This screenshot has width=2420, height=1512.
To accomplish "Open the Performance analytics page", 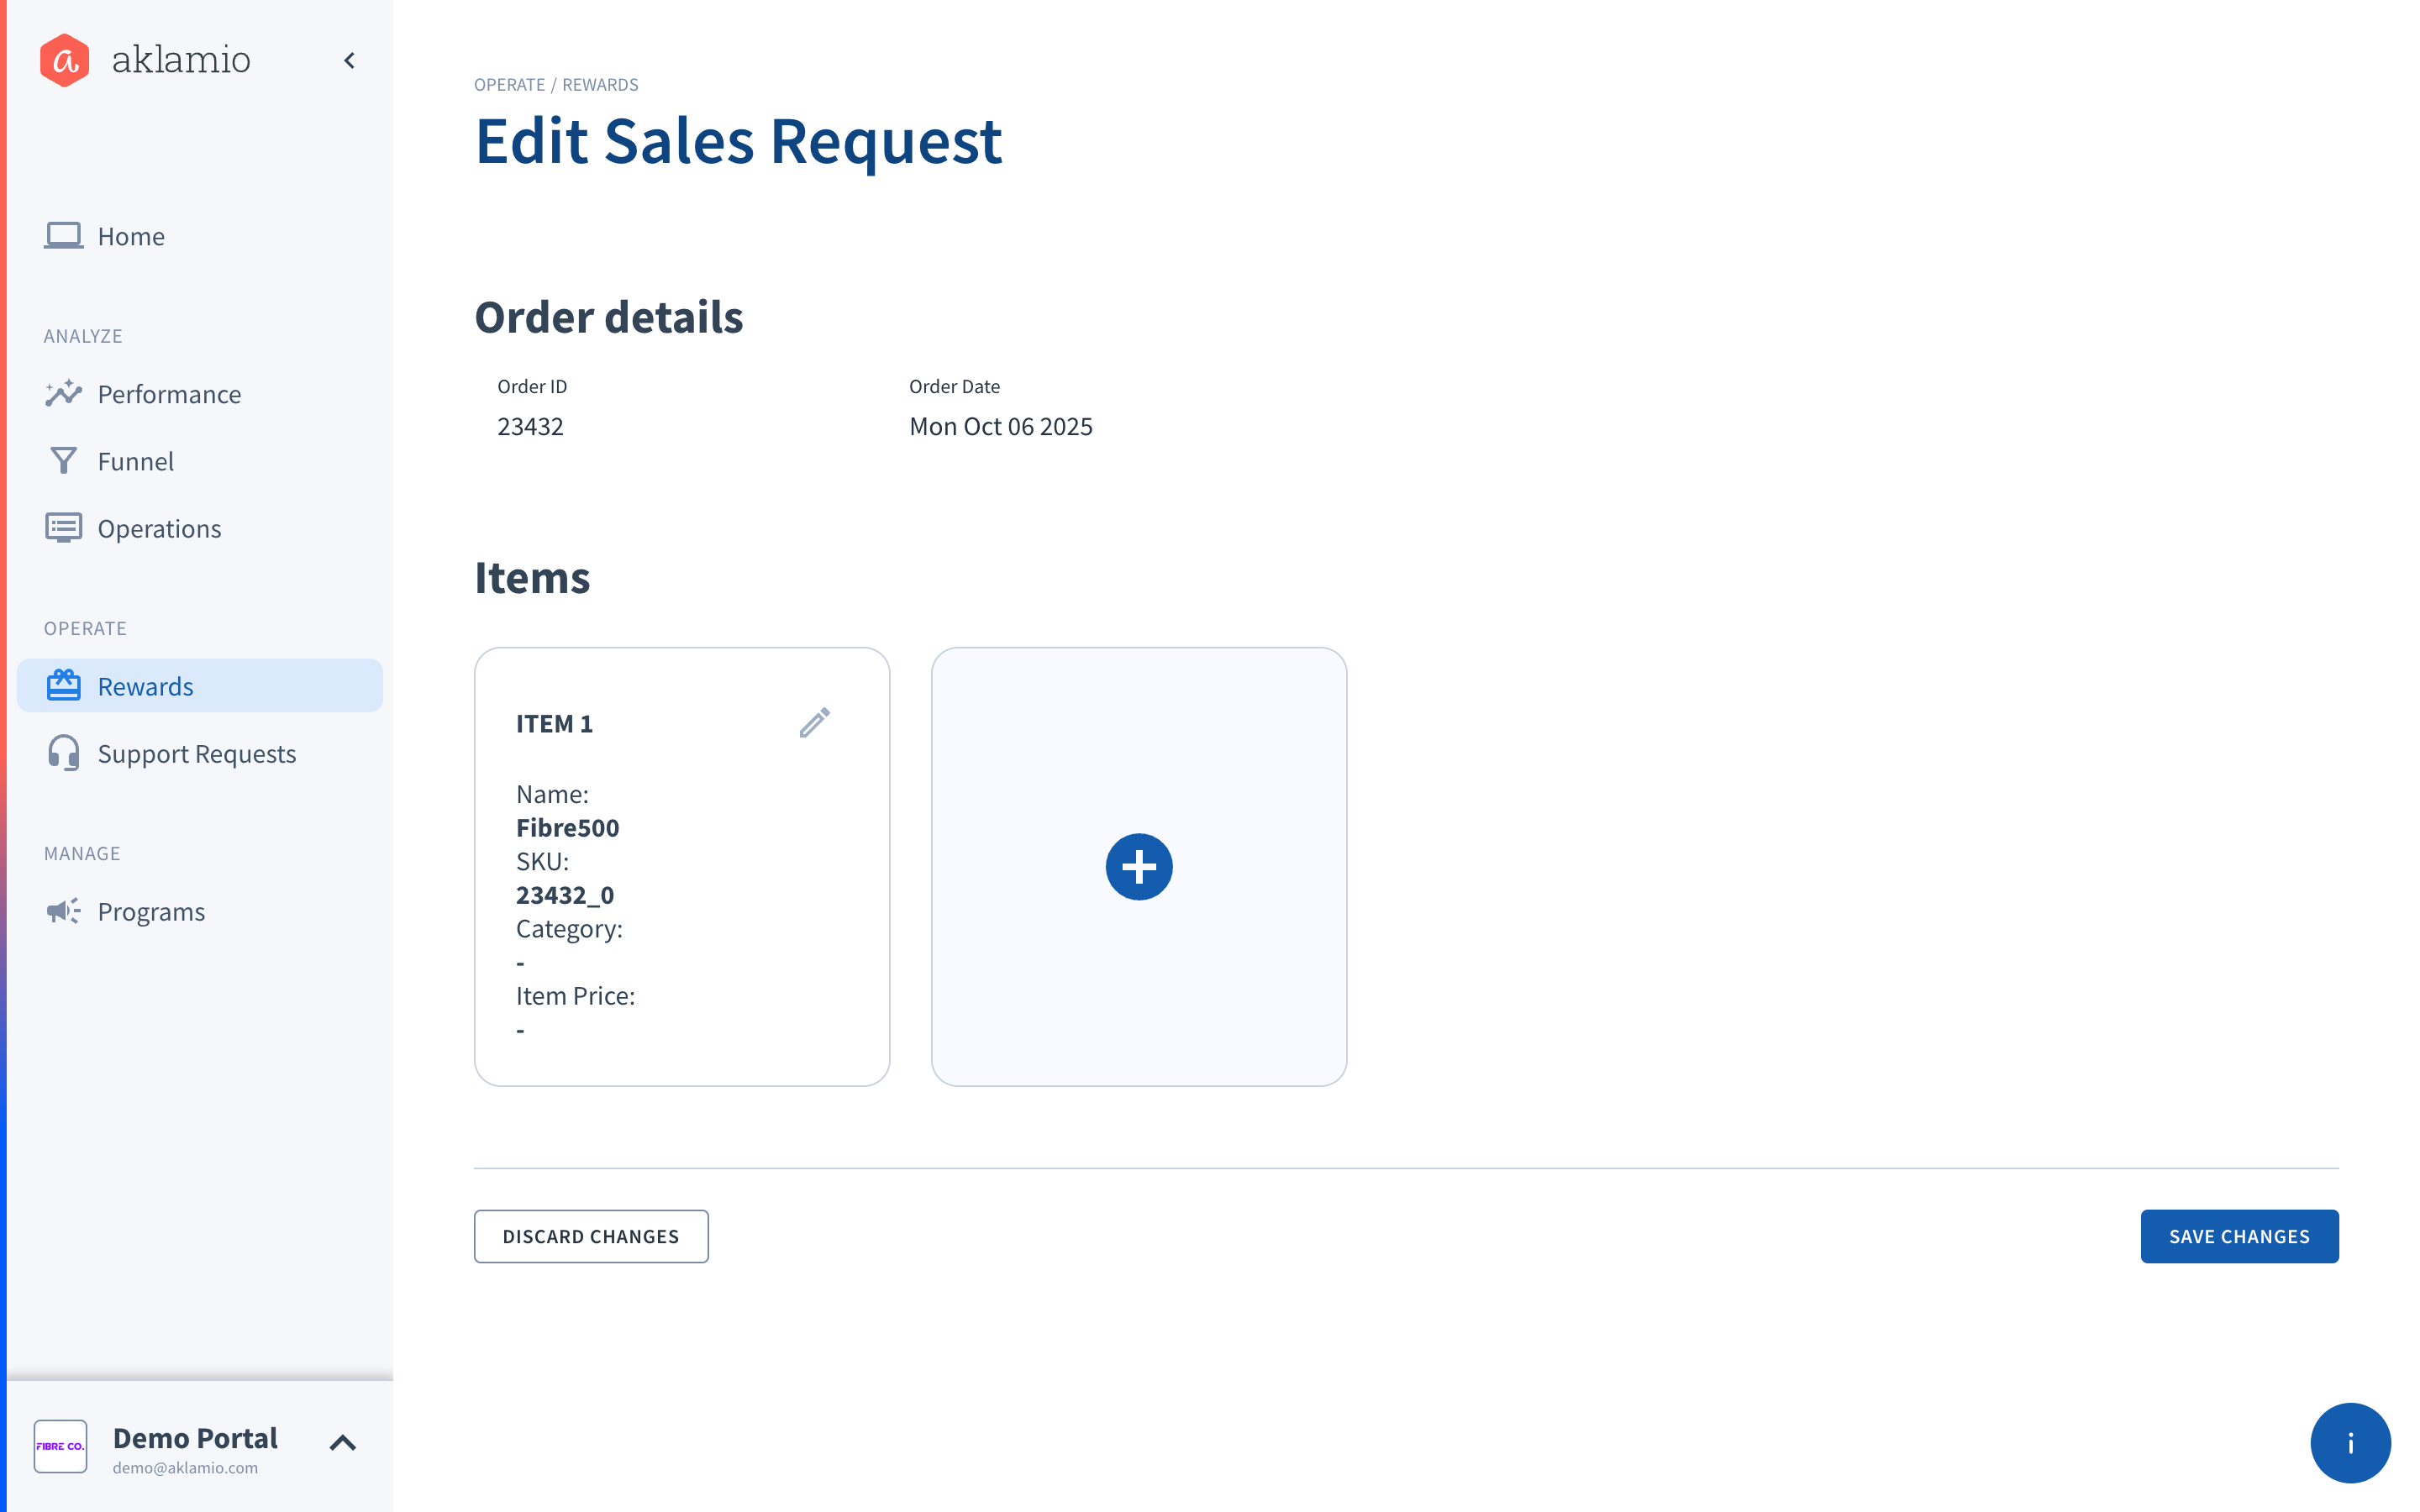I will (169, 394).
